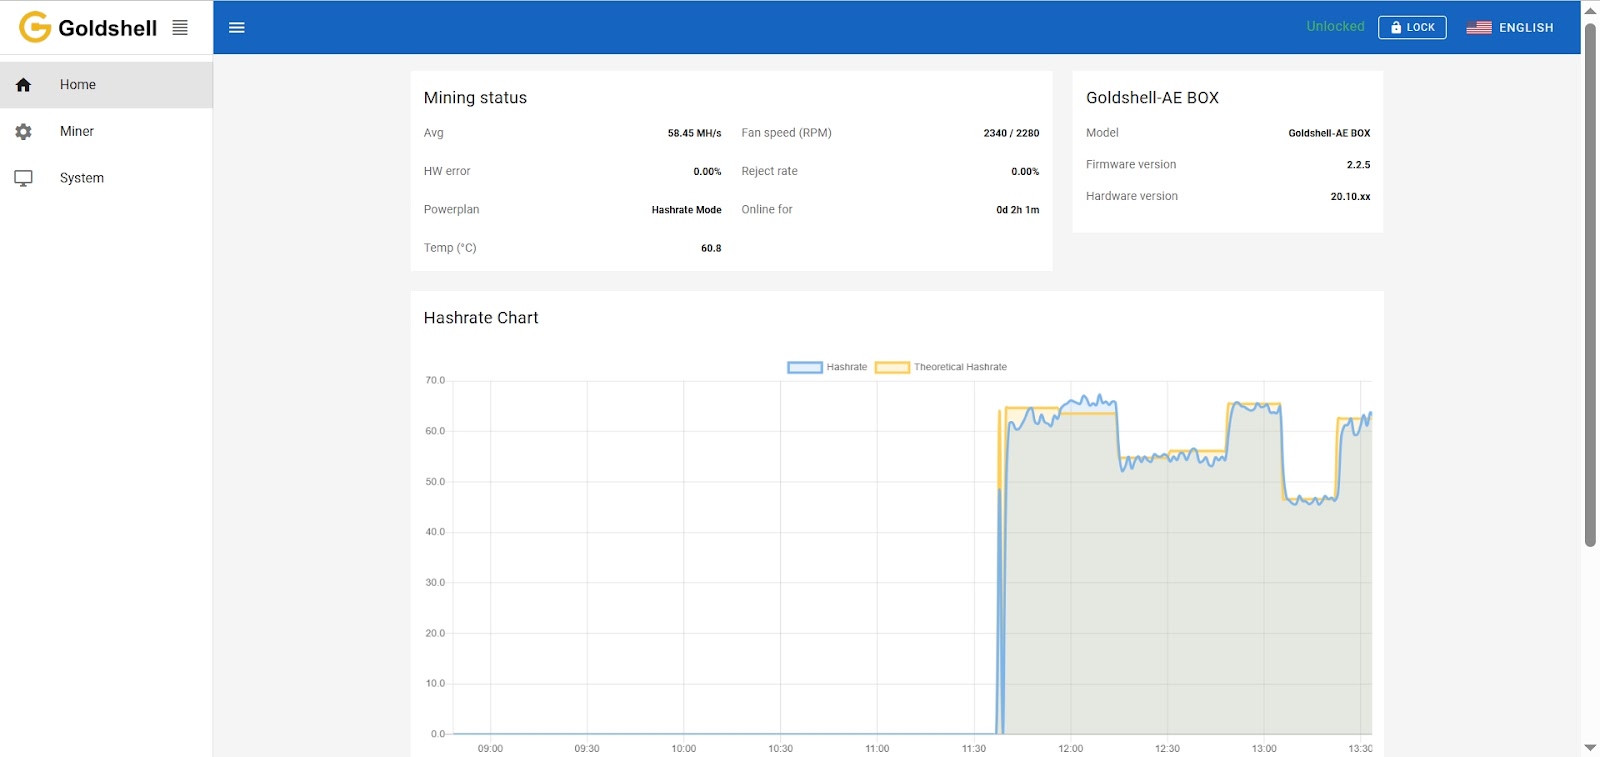Click the fan speed value 2340 / 2280
Screen dimensions: 1600x757
tap(1011, 133)
